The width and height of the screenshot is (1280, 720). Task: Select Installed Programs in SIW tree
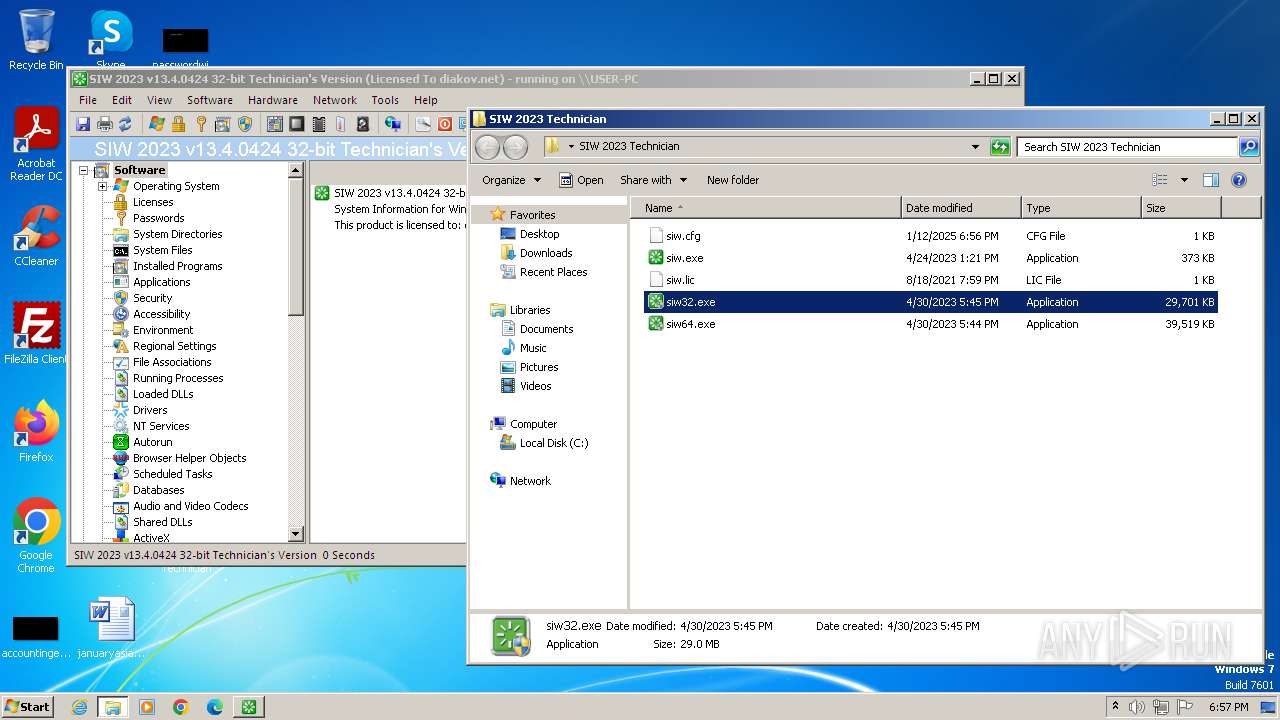pos(177,266)
